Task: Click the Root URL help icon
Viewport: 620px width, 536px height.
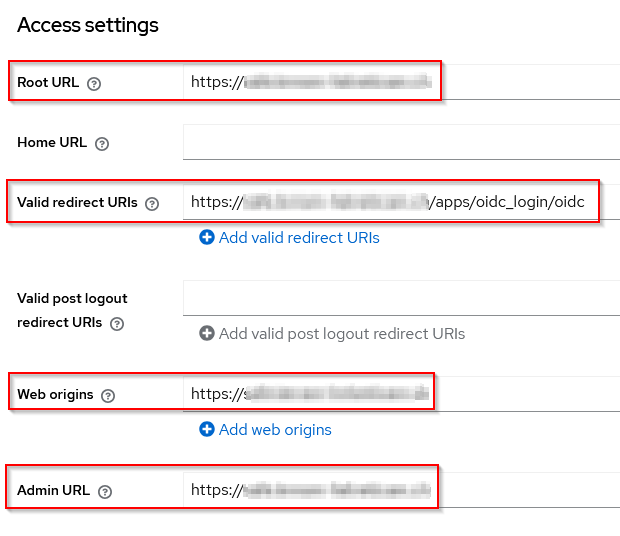Action: (94, 84)
